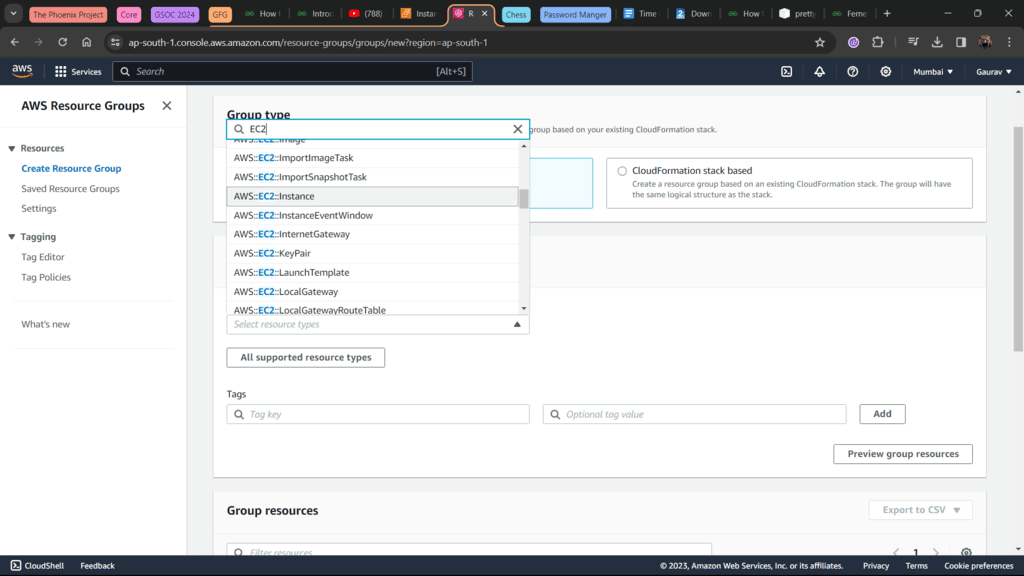Choose AWS::EC2::ImportImageTask option

372,158
